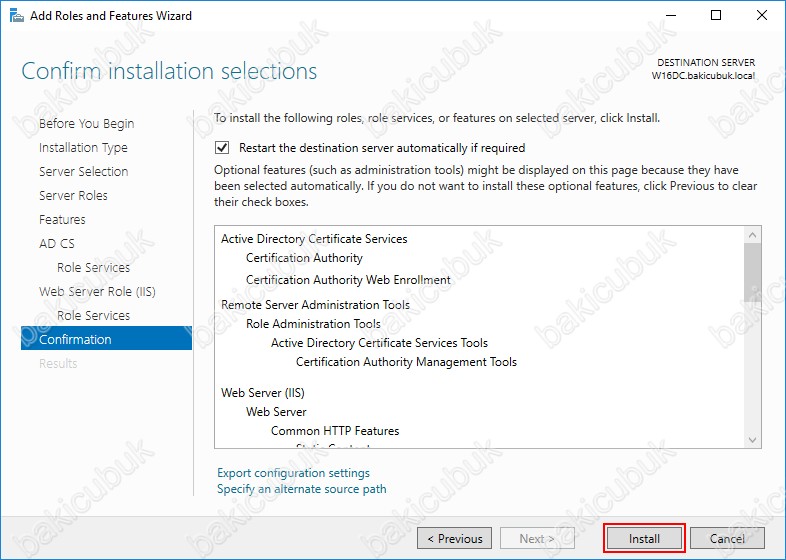Select Remote Server Administration Tools row
Image resolution: width=786 pixels, height=560 pixels.
[x=315, y=305]
